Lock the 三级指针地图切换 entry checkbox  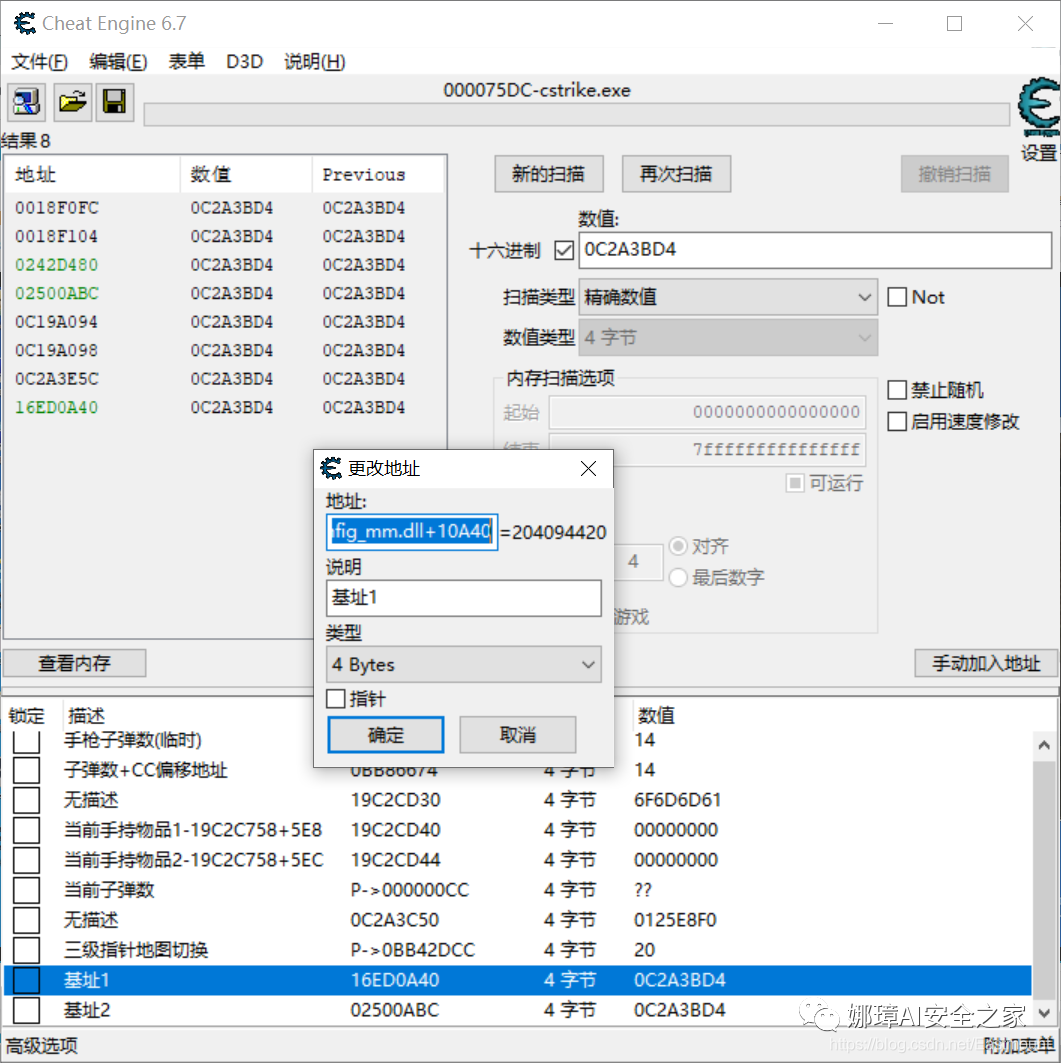26,950
